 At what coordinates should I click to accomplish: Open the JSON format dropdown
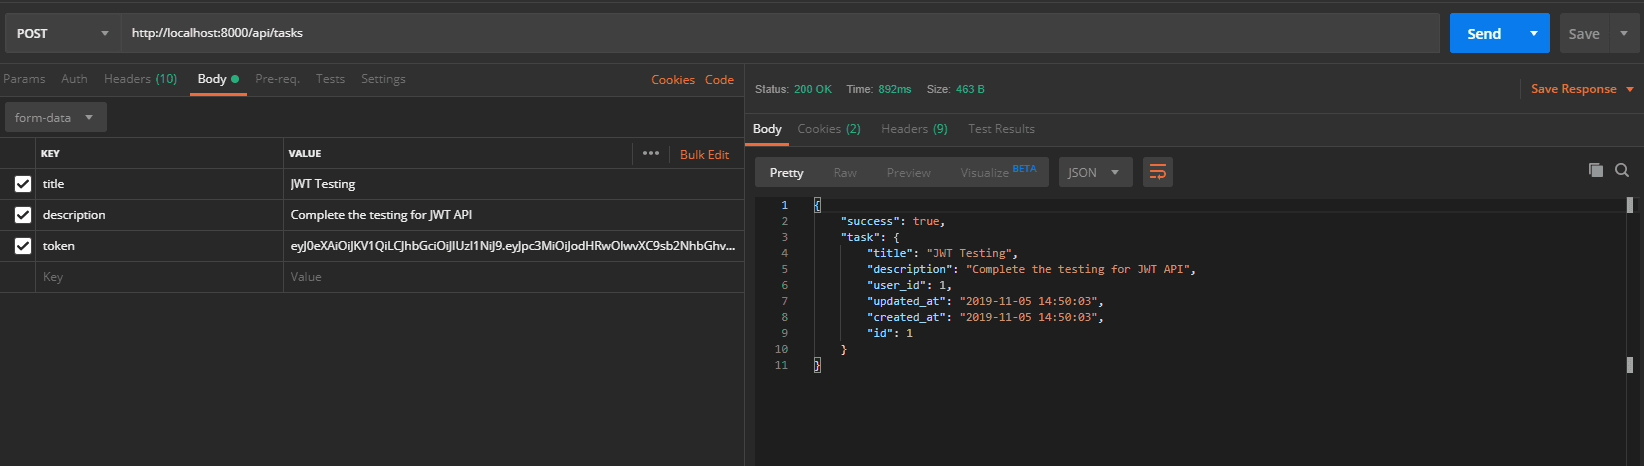1095,172
